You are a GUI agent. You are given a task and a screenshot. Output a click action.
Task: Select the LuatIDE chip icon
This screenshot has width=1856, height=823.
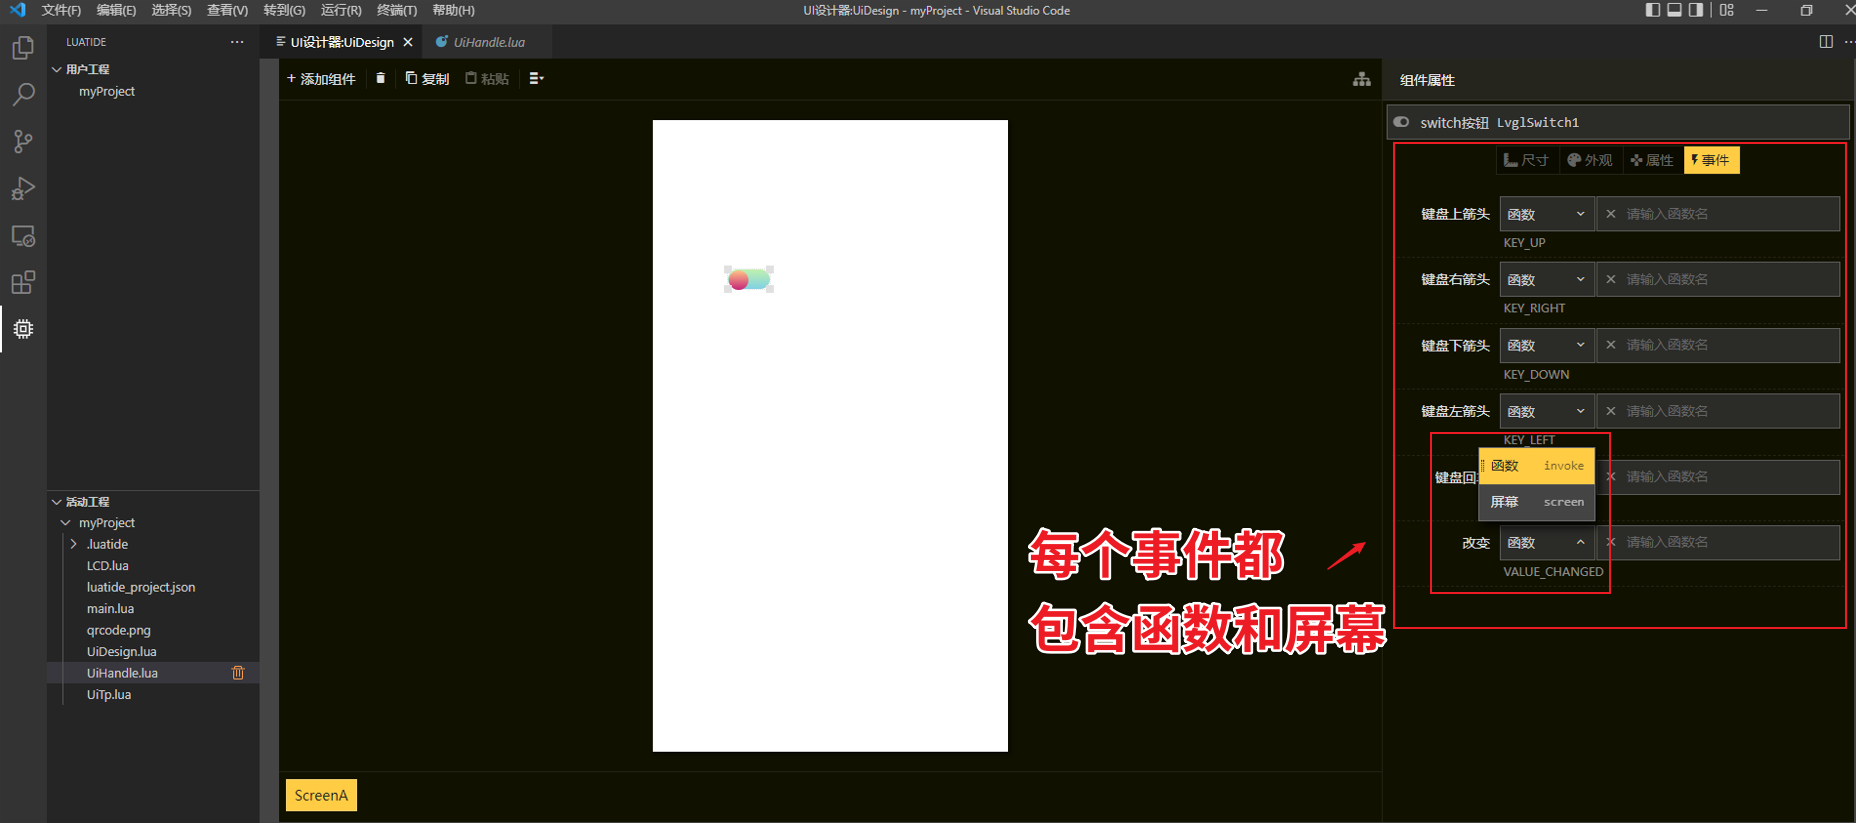(x=23, y=329)
